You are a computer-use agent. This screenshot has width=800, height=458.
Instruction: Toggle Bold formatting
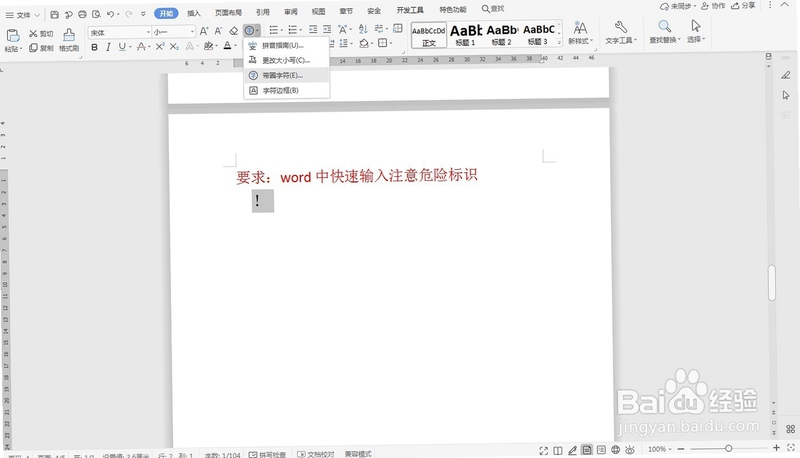(x=94, y=47)
